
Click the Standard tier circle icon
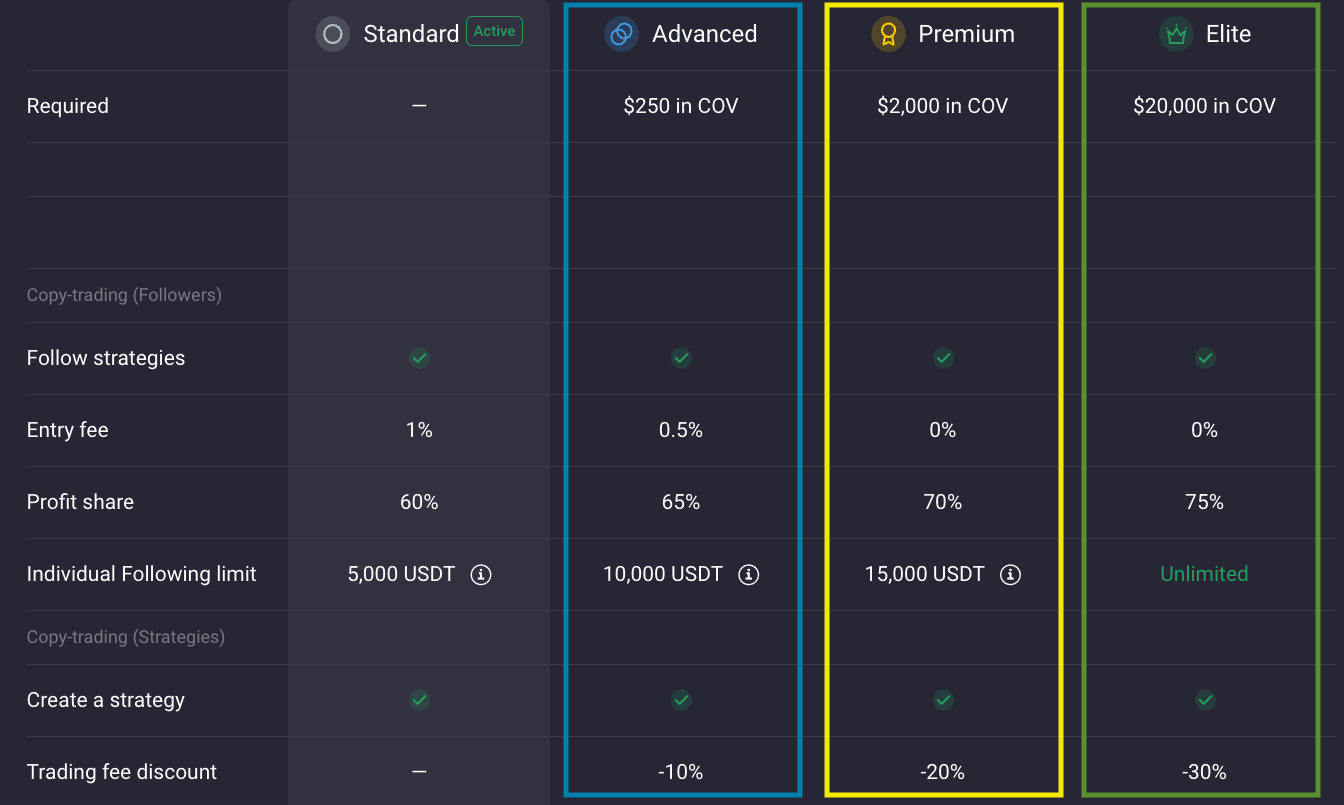point(333,35)
